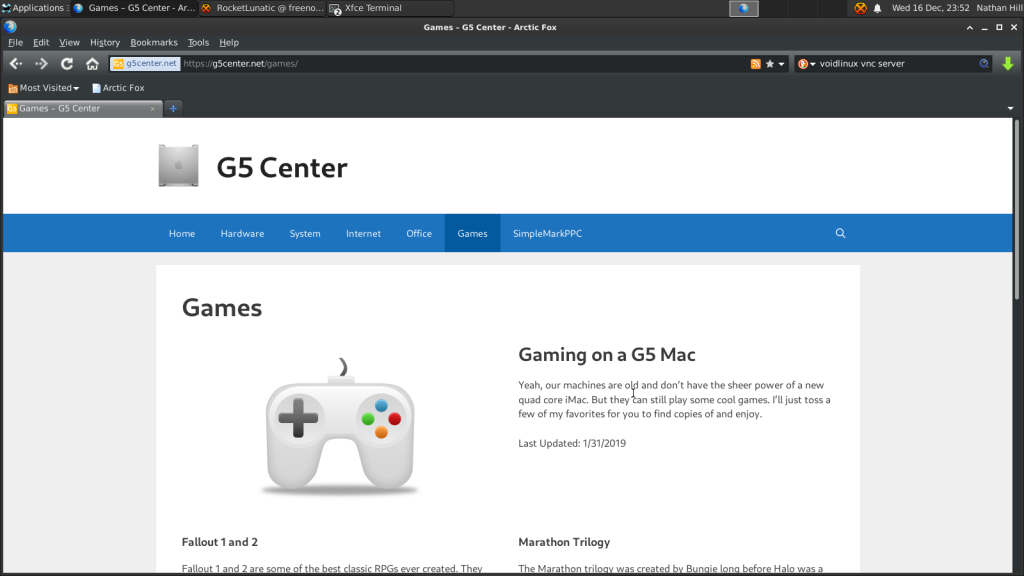
Task: Click the RSS feed icon in address bar
Action: (x=756, y=63)
